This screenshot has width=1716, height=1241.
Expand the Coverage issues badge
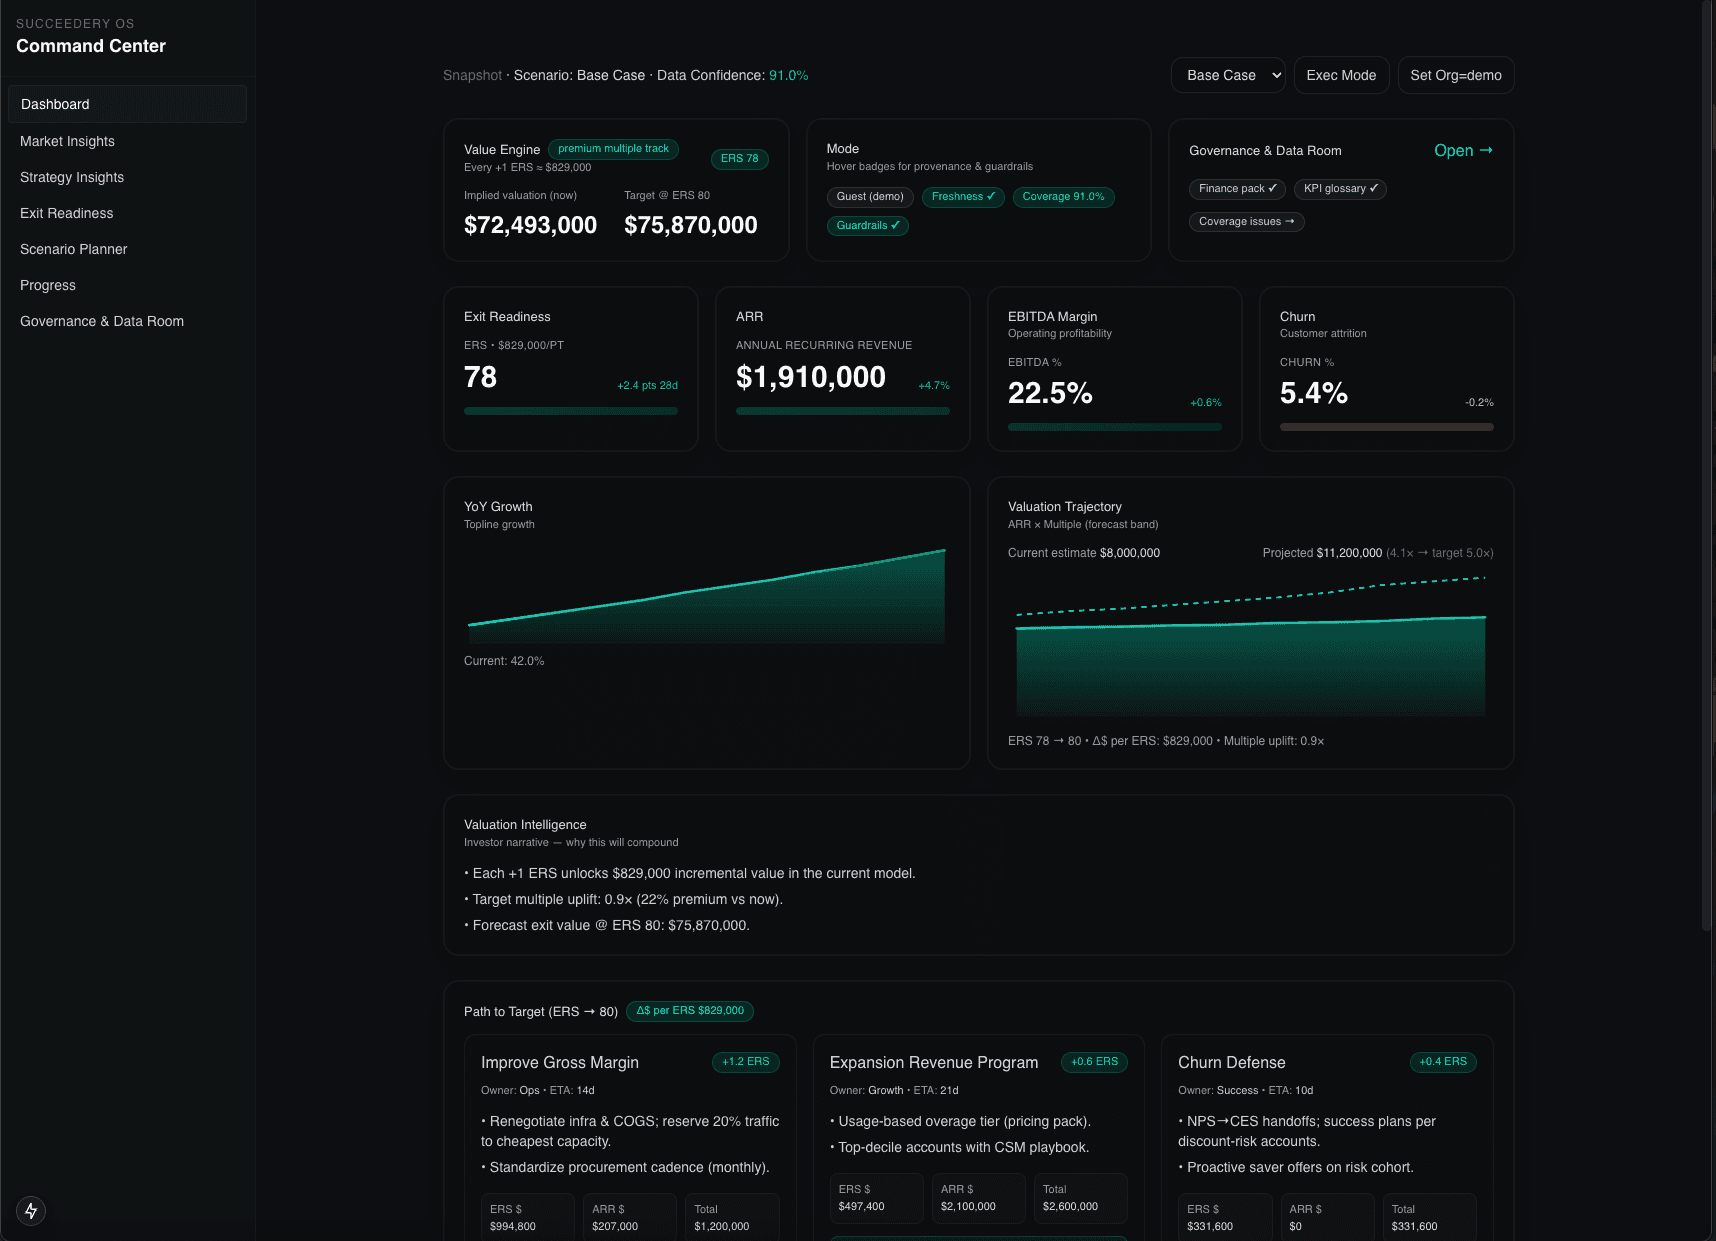[1246, 221]
